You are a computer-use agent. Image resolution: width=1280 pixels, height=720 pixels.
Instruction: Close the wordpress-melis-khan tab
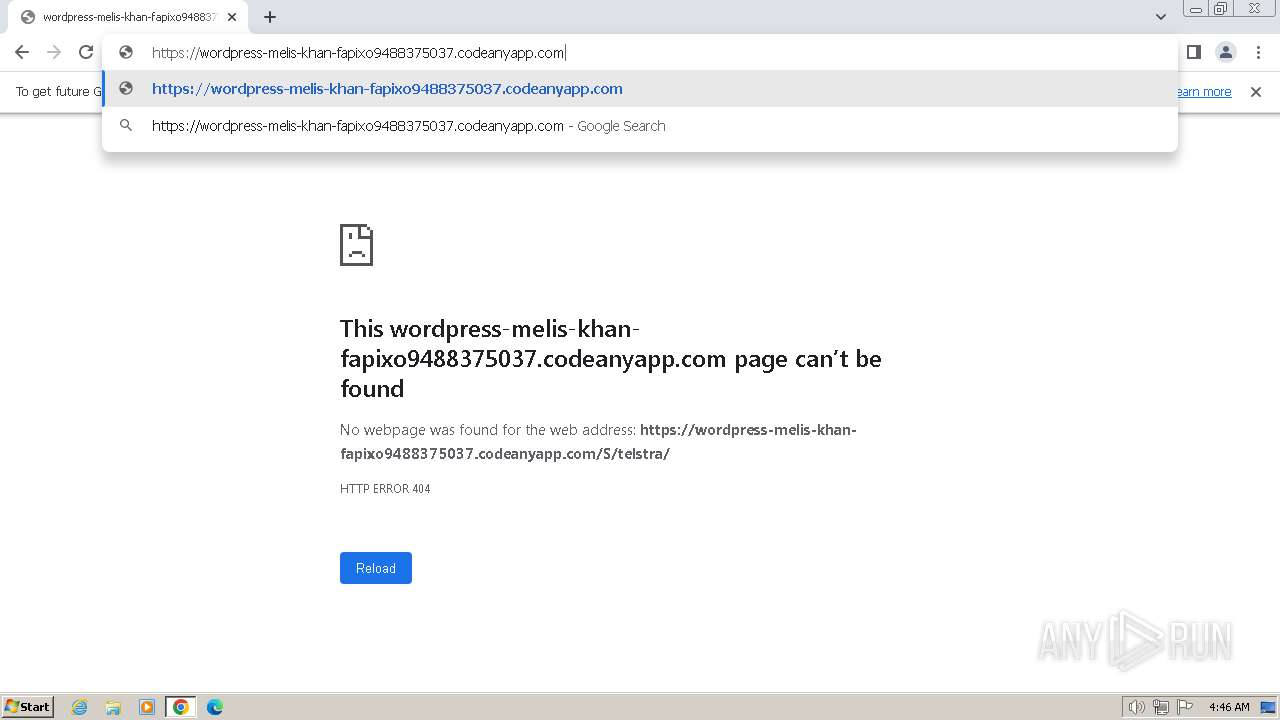point(232,17)
